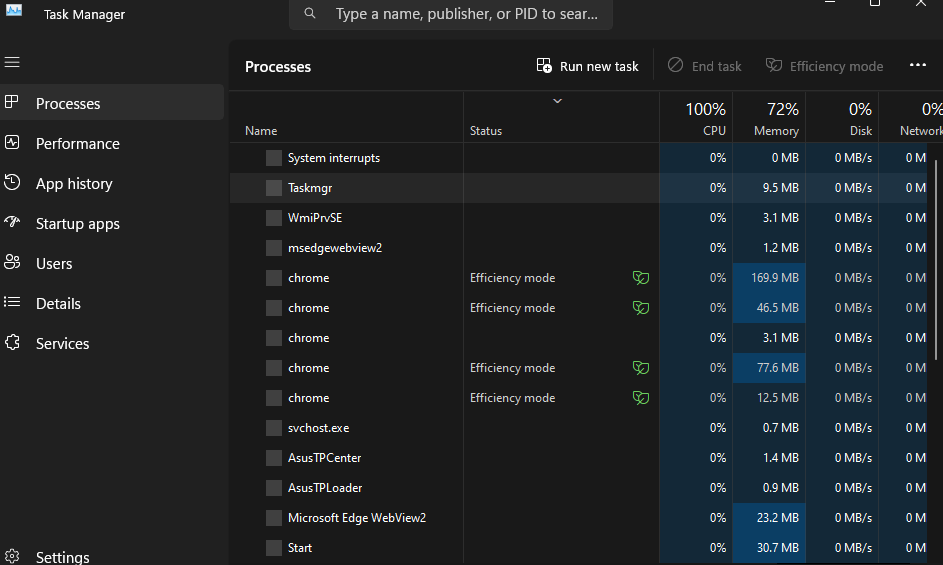Click the Efficiency mode button label
This screenshot has width=943, height=565.
coord(837,66)
